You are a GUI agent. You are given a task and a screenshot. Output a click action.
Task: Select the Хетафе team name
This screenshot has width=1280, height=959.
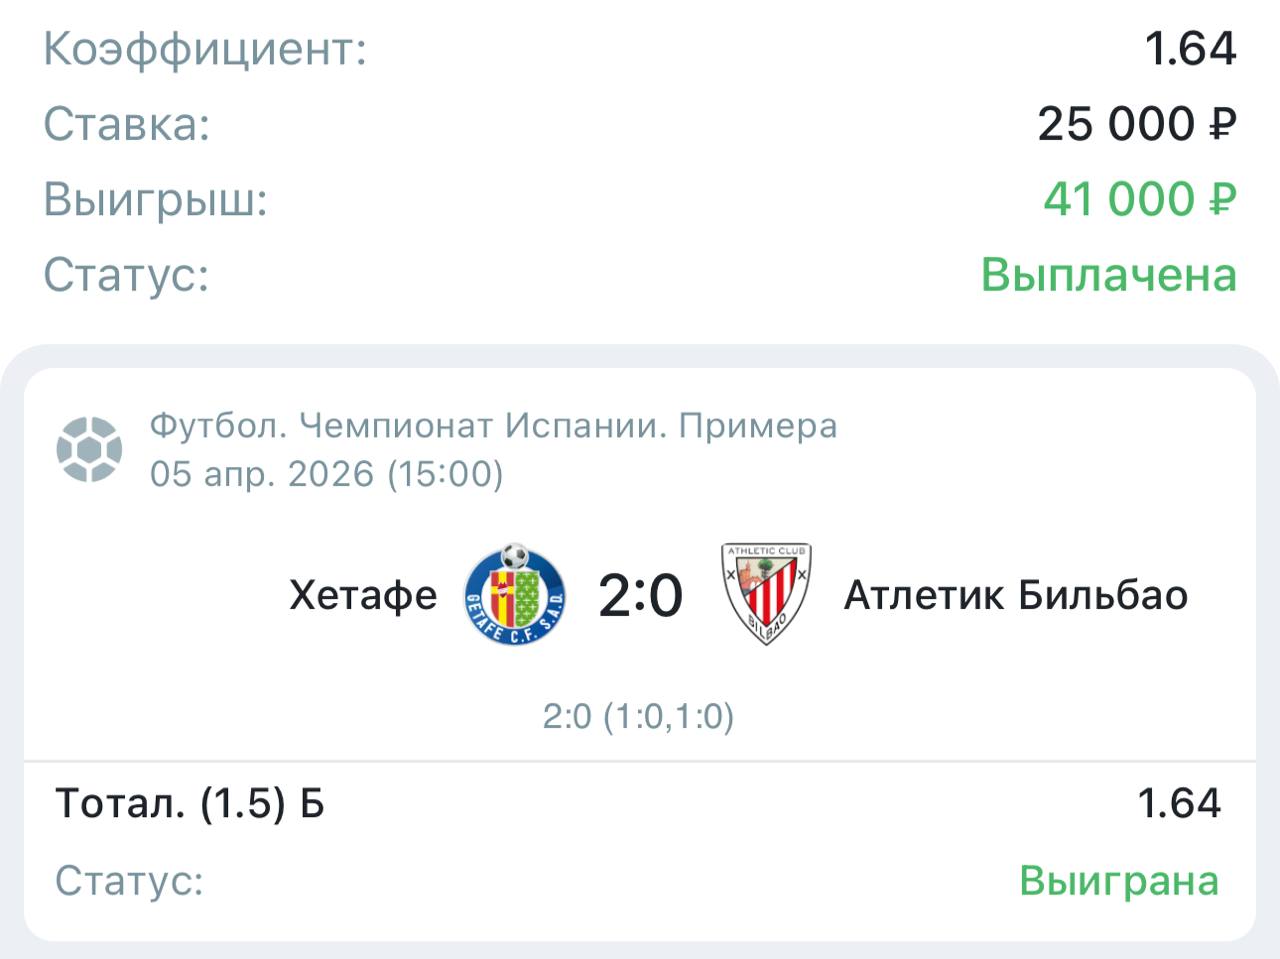[363, 595]
